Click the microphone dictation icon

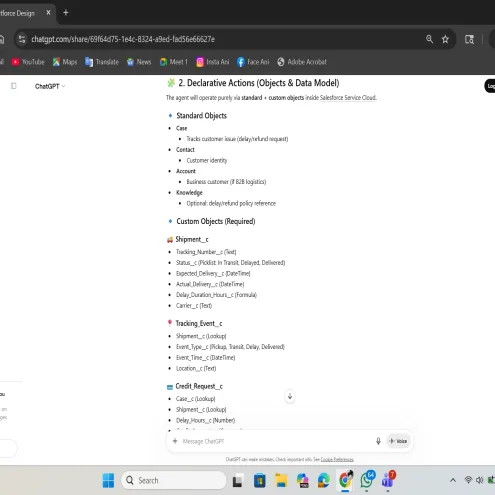coord(378,441)
